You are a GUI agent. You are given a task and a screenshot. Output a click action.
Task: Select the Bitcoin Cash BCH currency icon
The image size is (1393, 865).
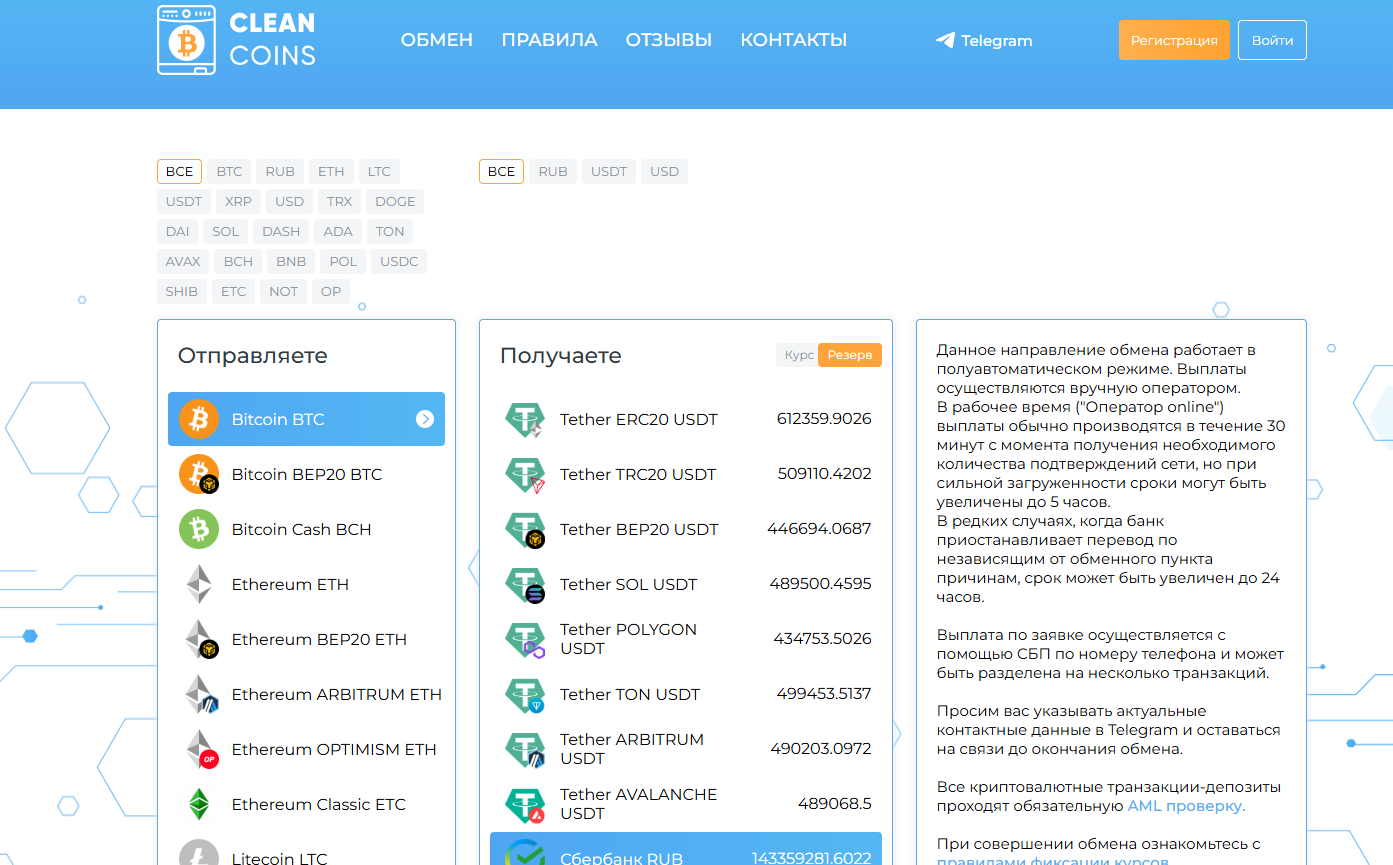pos(198,529)
